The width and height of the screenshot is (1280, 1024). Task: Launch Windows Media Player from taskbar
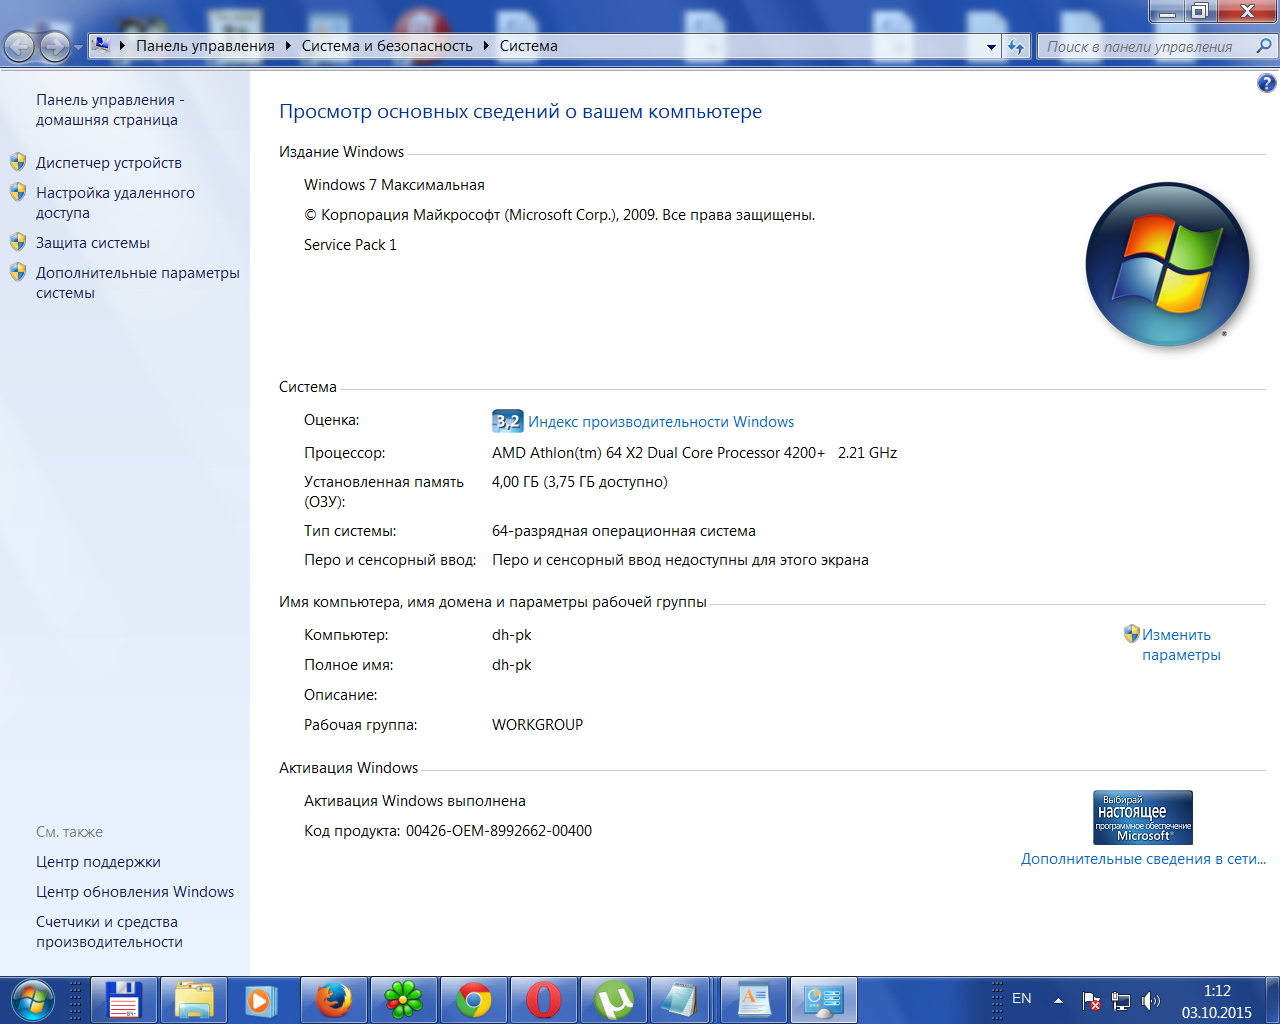[x=260, y=1000]
